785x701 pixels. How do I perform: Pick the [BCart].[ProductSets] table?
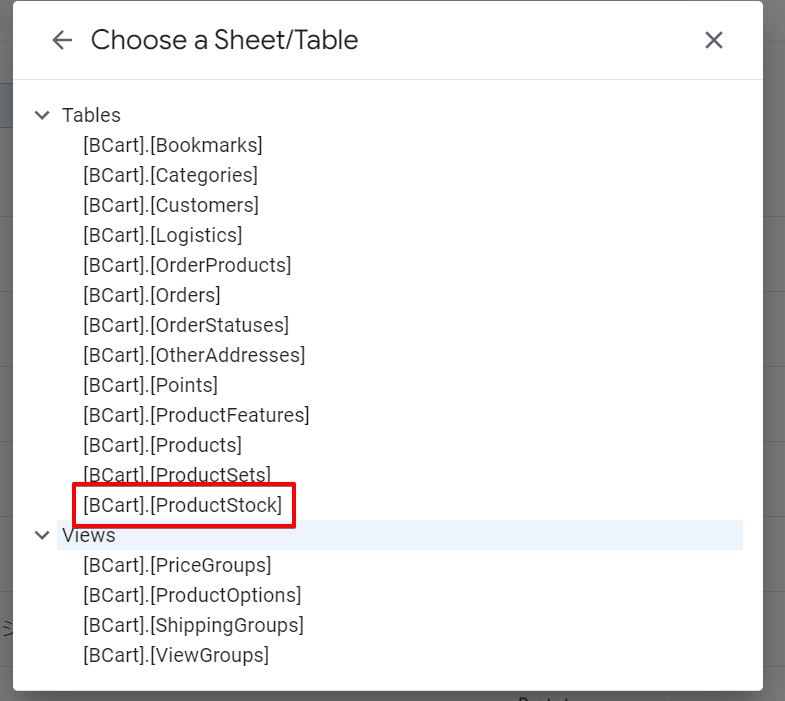tap(176, 475)
